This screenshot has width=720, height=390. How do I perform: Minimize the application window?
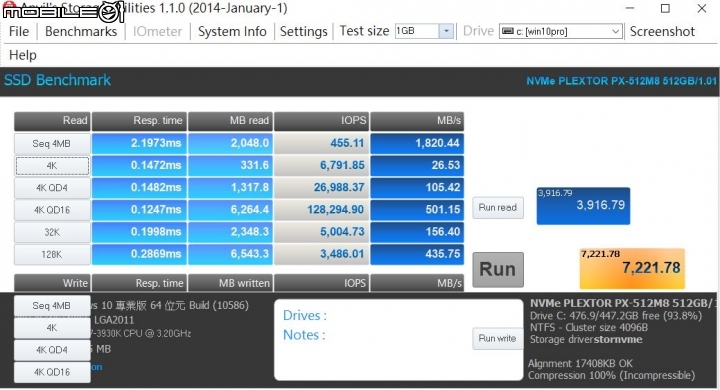pos(630,8)
